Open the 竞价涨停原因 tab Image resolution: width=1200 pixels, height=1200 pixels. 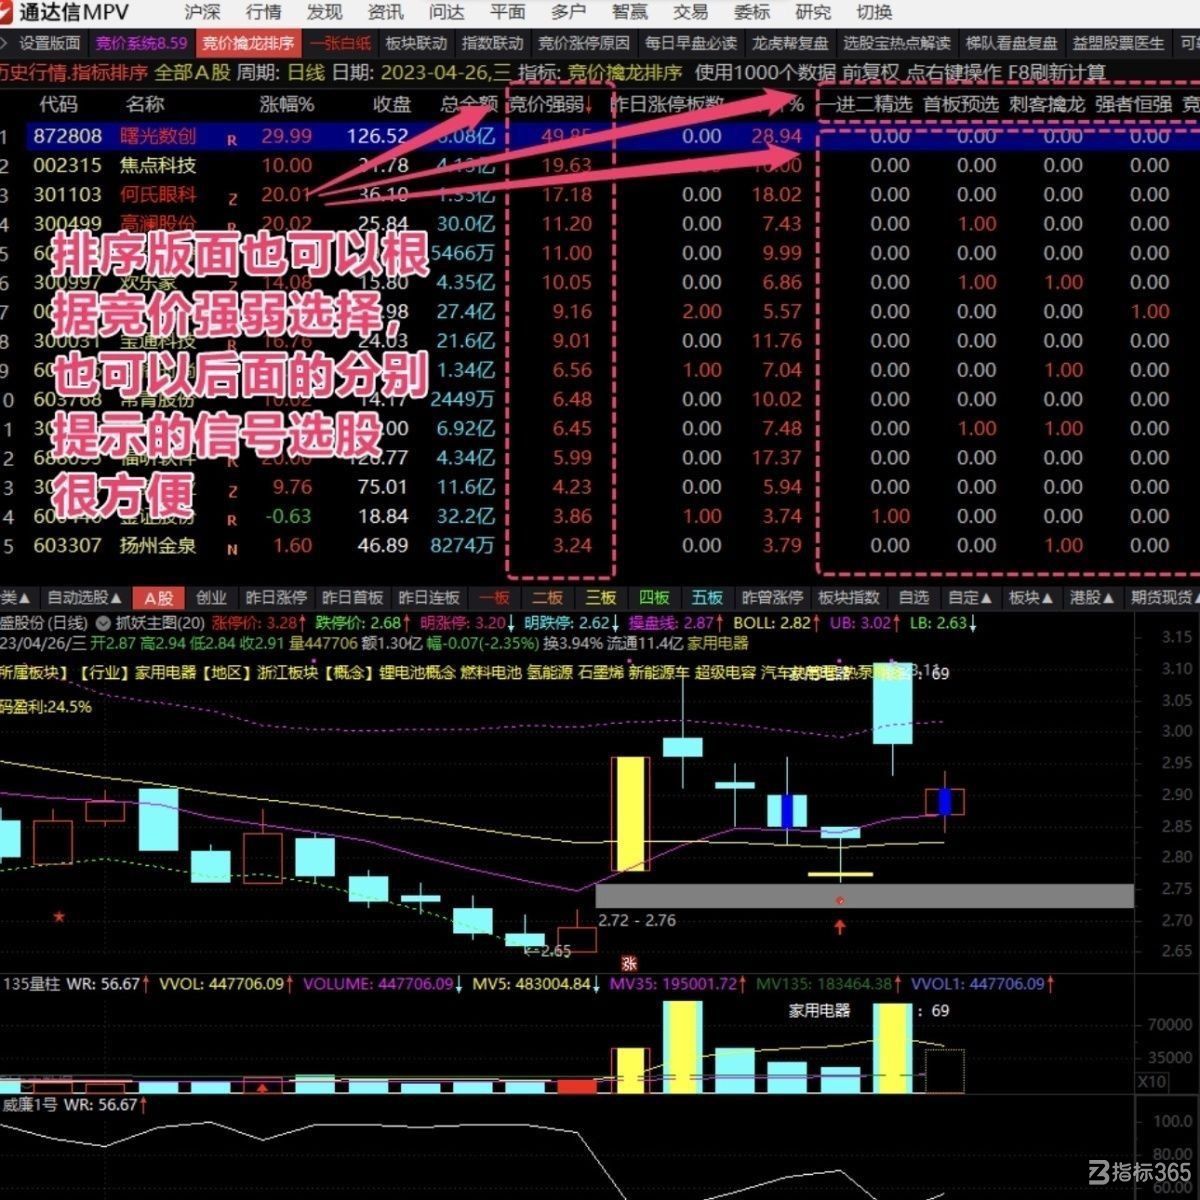click(x=584, y=43)
